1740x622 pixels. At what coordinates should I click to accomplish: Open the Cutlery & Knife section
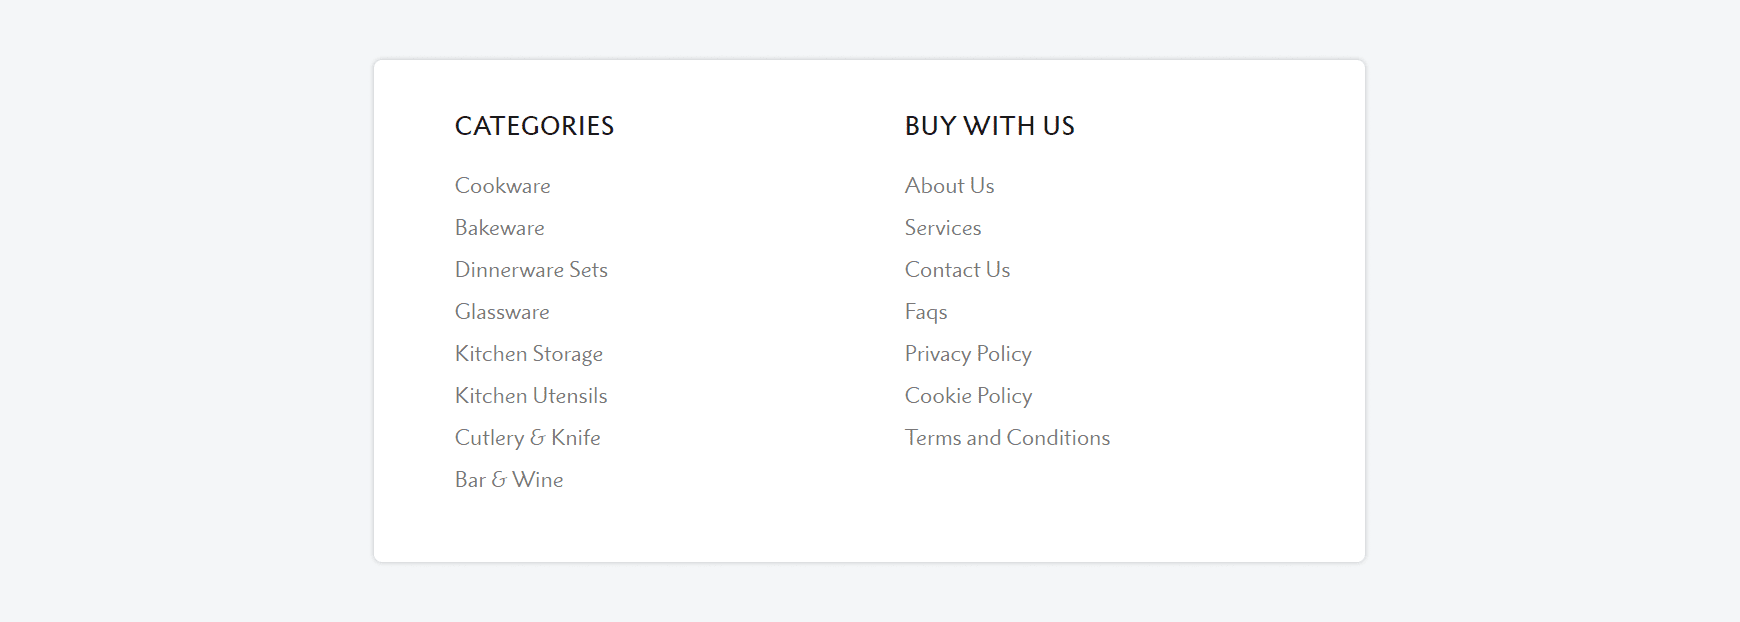tap(527, 438)
